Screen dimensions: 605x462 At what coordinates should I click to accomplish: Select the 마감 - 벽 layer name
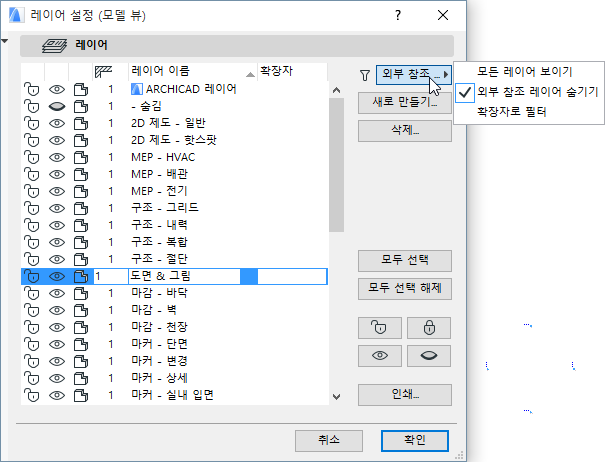tap(154, 310)
